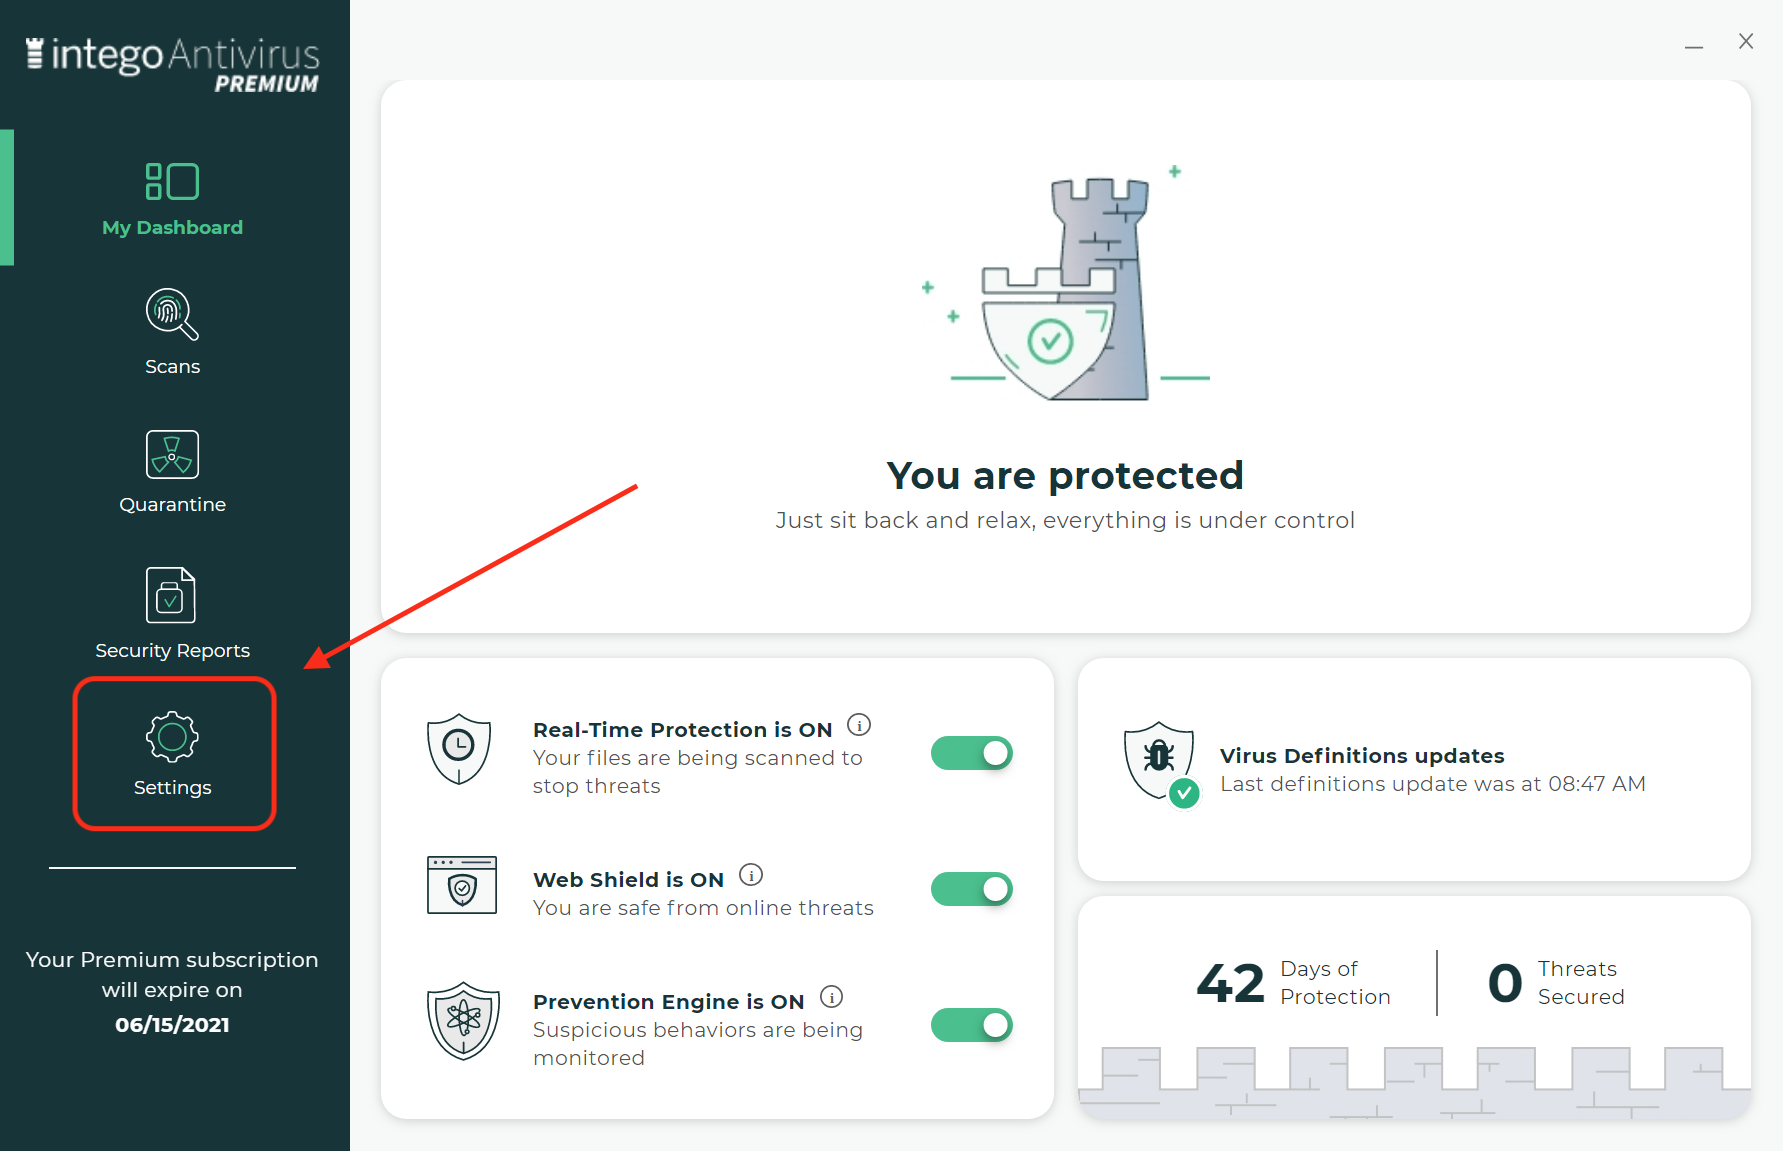Click 'You are safe from online threats' text
The image size is (1783, 1151).
point(703,908)
